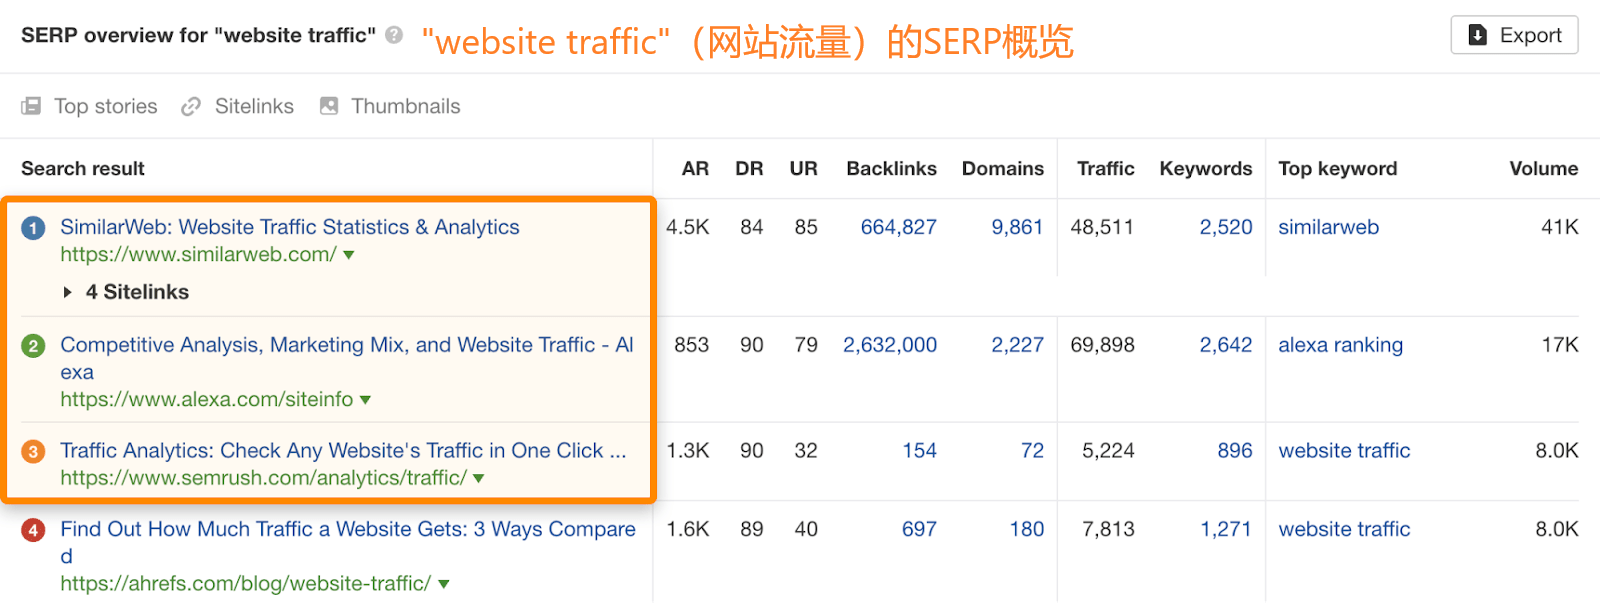Image resolution: width=1600 pixels, height=603 pixels.
Task: Open Traffic Analytics: Check Any Website's Traffic result
Action: click(x=343, y=450)
